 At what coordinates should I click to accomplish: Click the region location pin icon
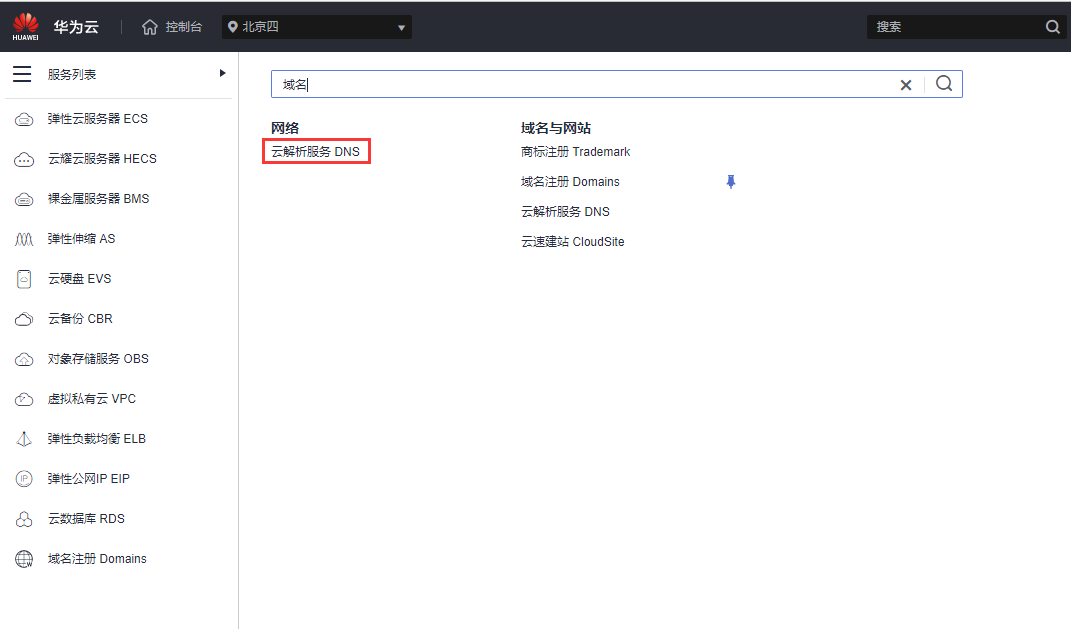233,27
